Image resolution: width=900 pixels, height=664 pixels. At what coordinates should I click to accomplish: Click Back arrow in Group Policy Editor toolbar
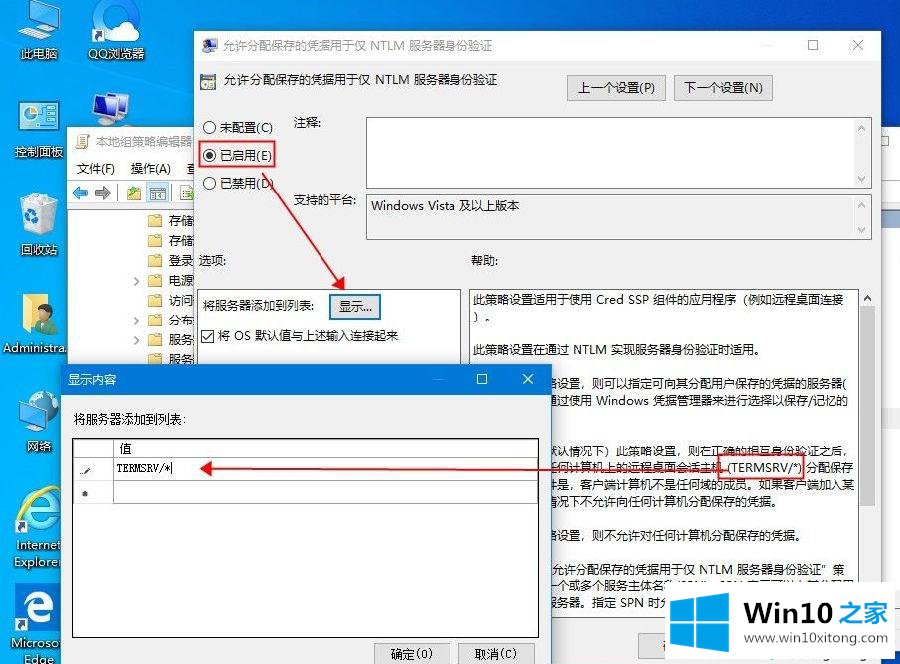tap(80, 193)
